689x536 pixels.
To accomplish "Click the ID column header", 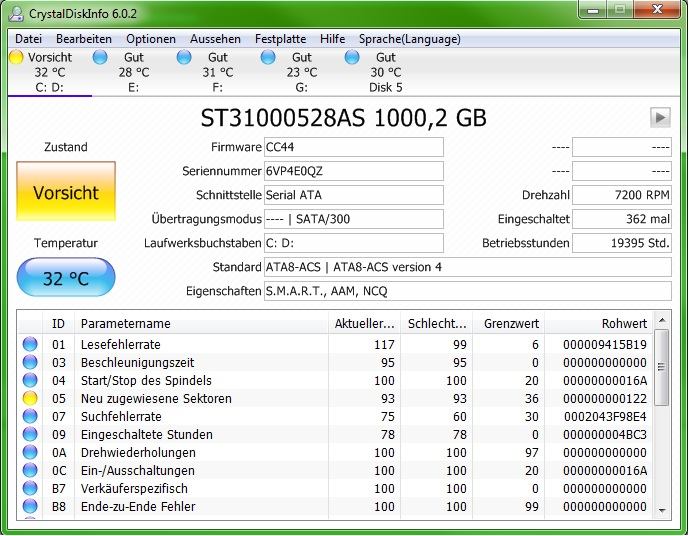I will 58,324.
